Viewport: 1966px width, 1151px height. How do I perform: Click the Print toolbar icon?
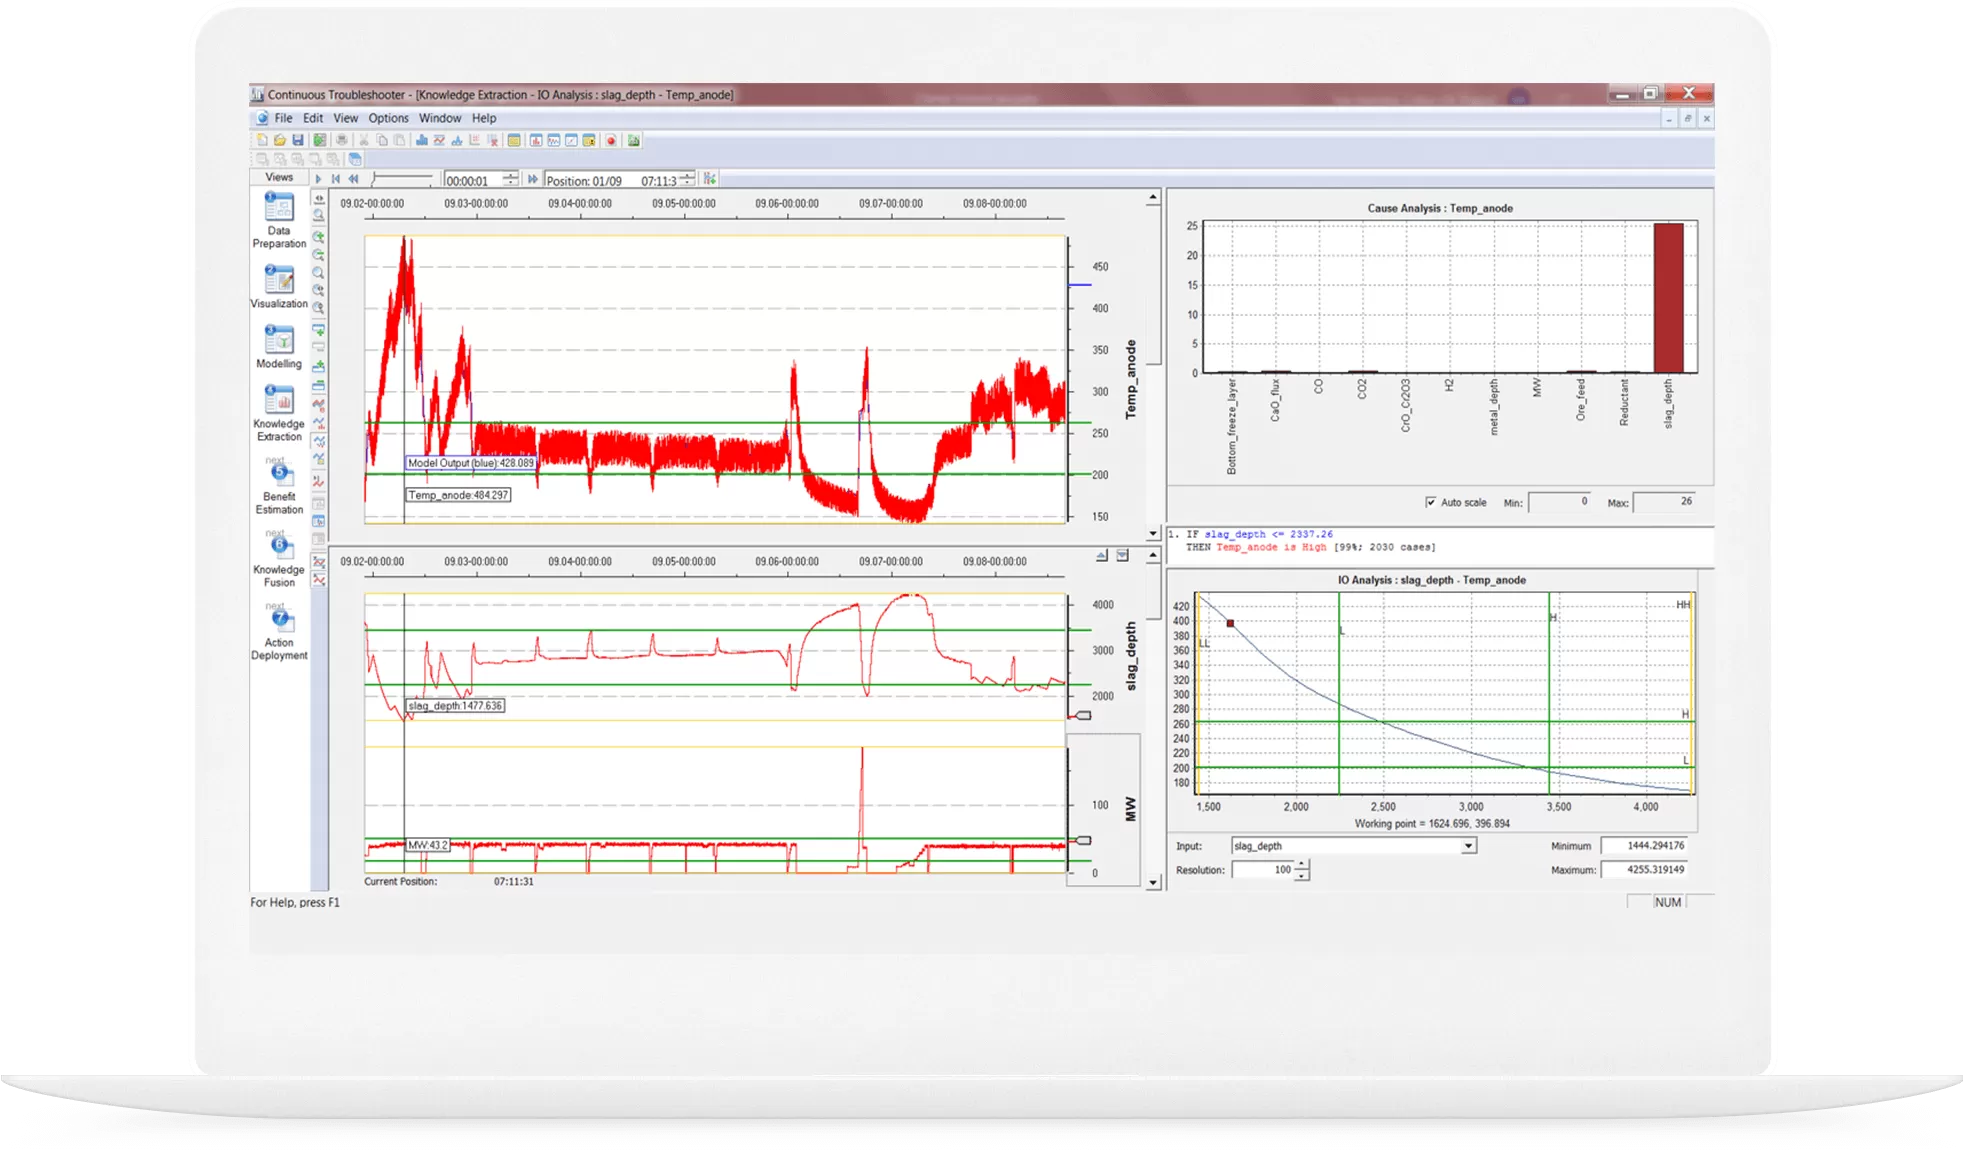point(341,140)
